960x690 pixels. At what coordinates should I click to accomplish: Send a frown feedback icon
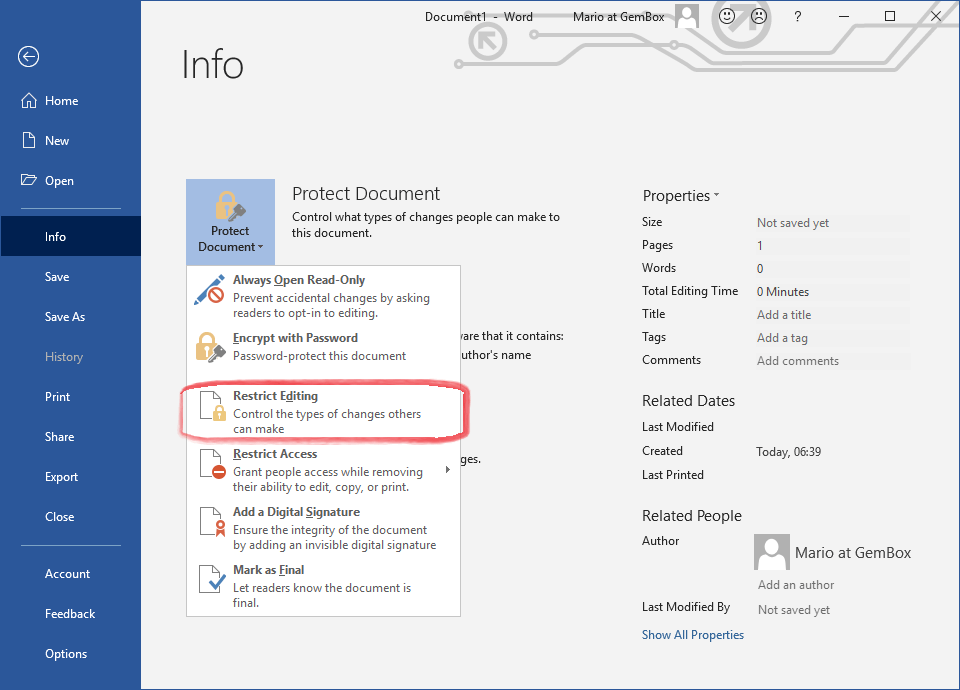point(759,16)
